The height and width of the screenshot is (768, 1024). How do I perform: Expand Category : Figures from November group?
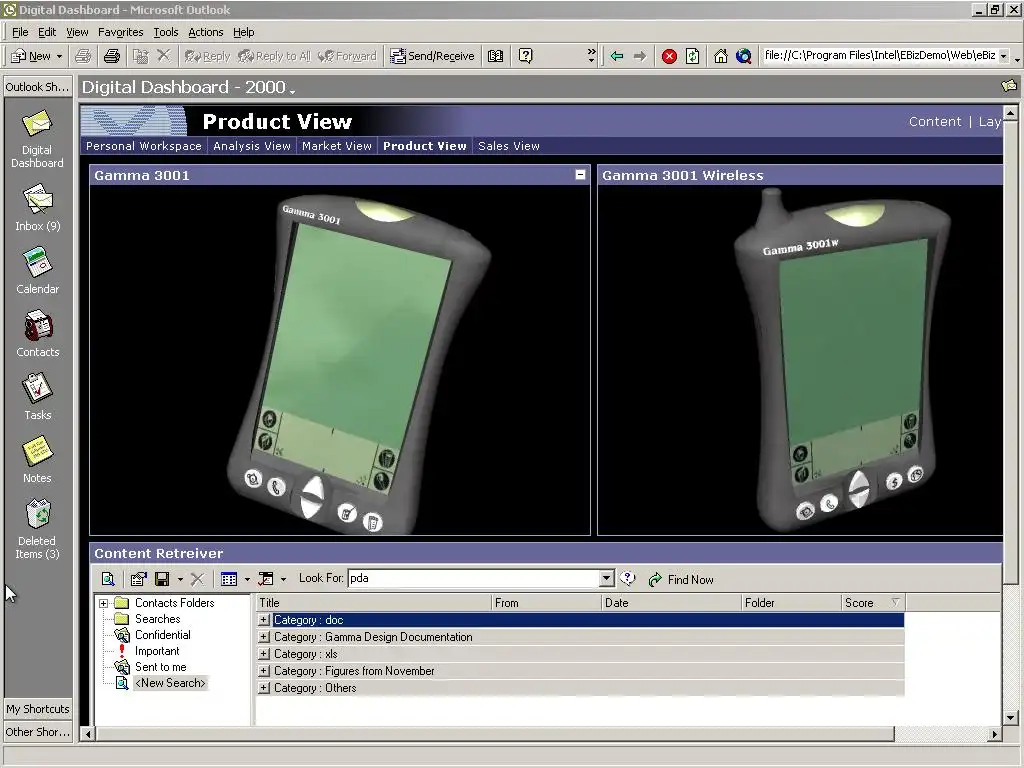pyautogui.click(x=264, y=671)
